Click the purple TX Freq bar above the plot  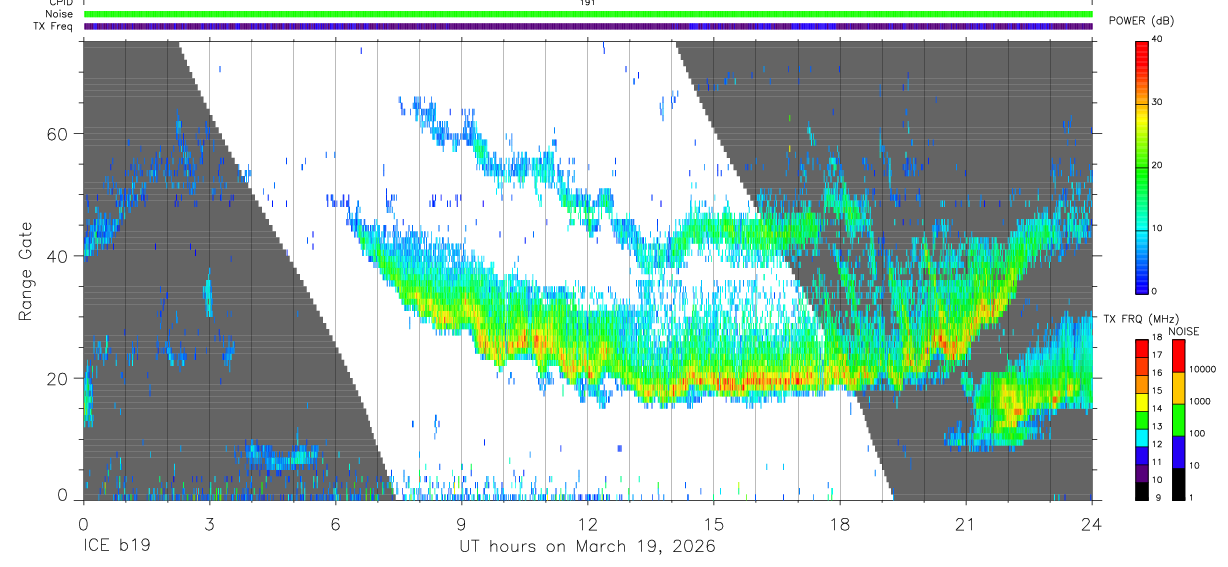click(588, 27)
